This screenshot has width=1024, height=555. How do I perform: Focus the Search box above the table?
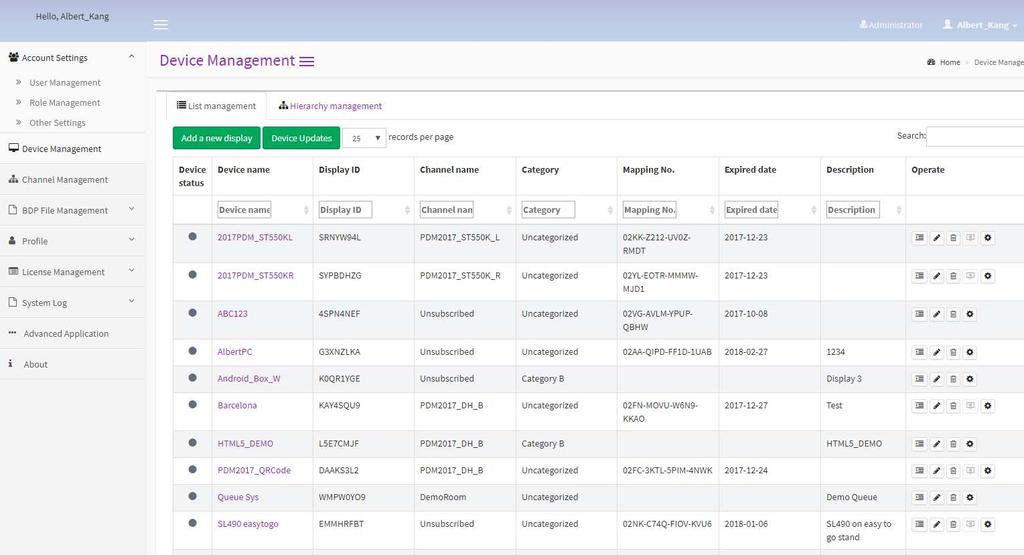click(x=975, y=136)
